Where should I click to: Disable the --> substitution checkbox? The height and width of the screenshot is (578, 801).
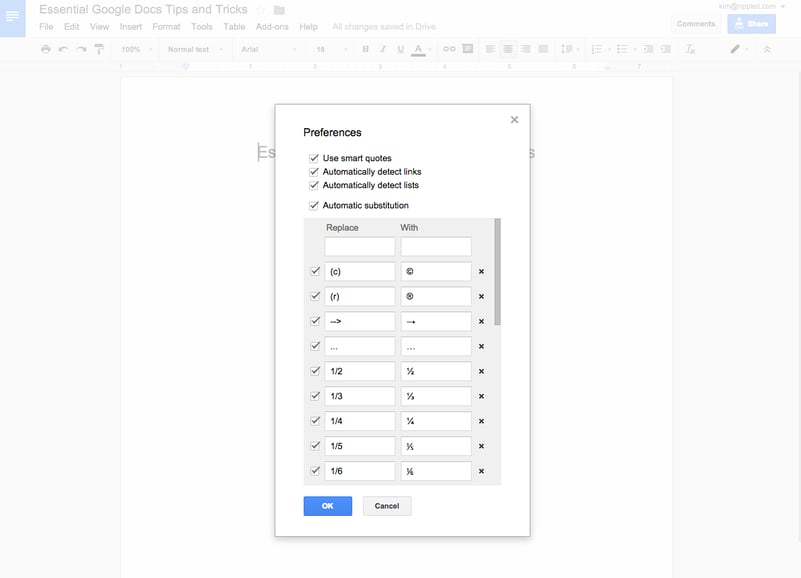pos(315,321)
